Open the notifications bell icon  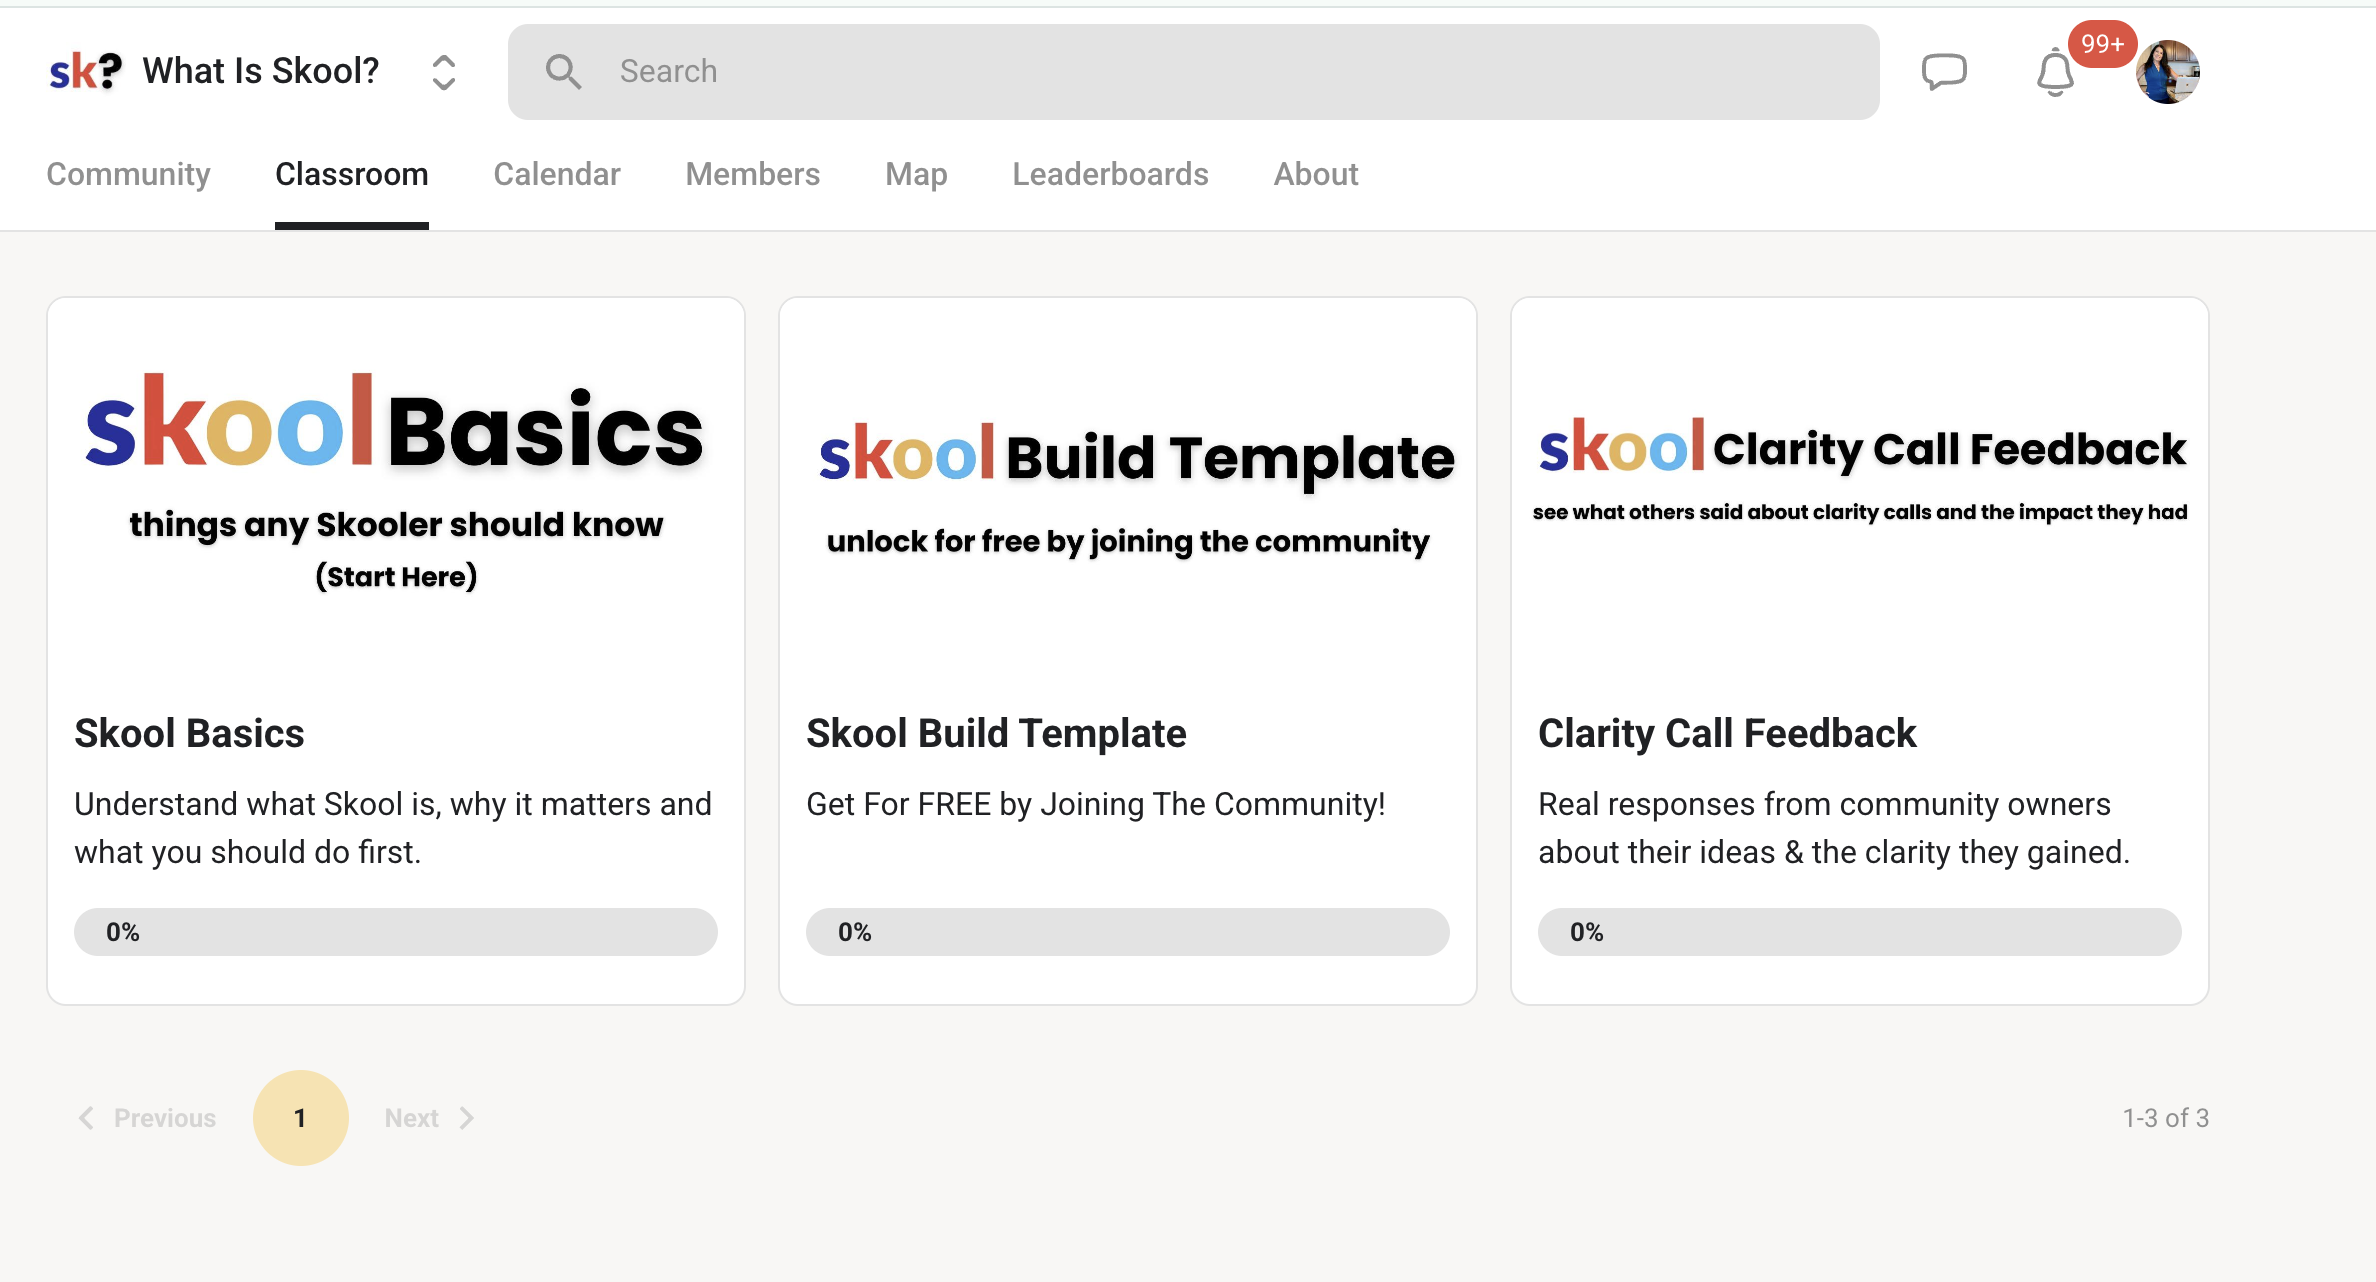(2055, 73)
